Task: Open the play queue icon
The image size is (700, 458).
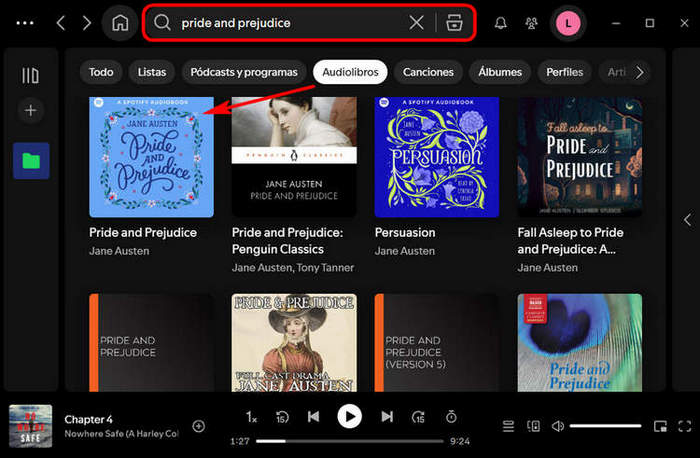Action: coord(508,426)
